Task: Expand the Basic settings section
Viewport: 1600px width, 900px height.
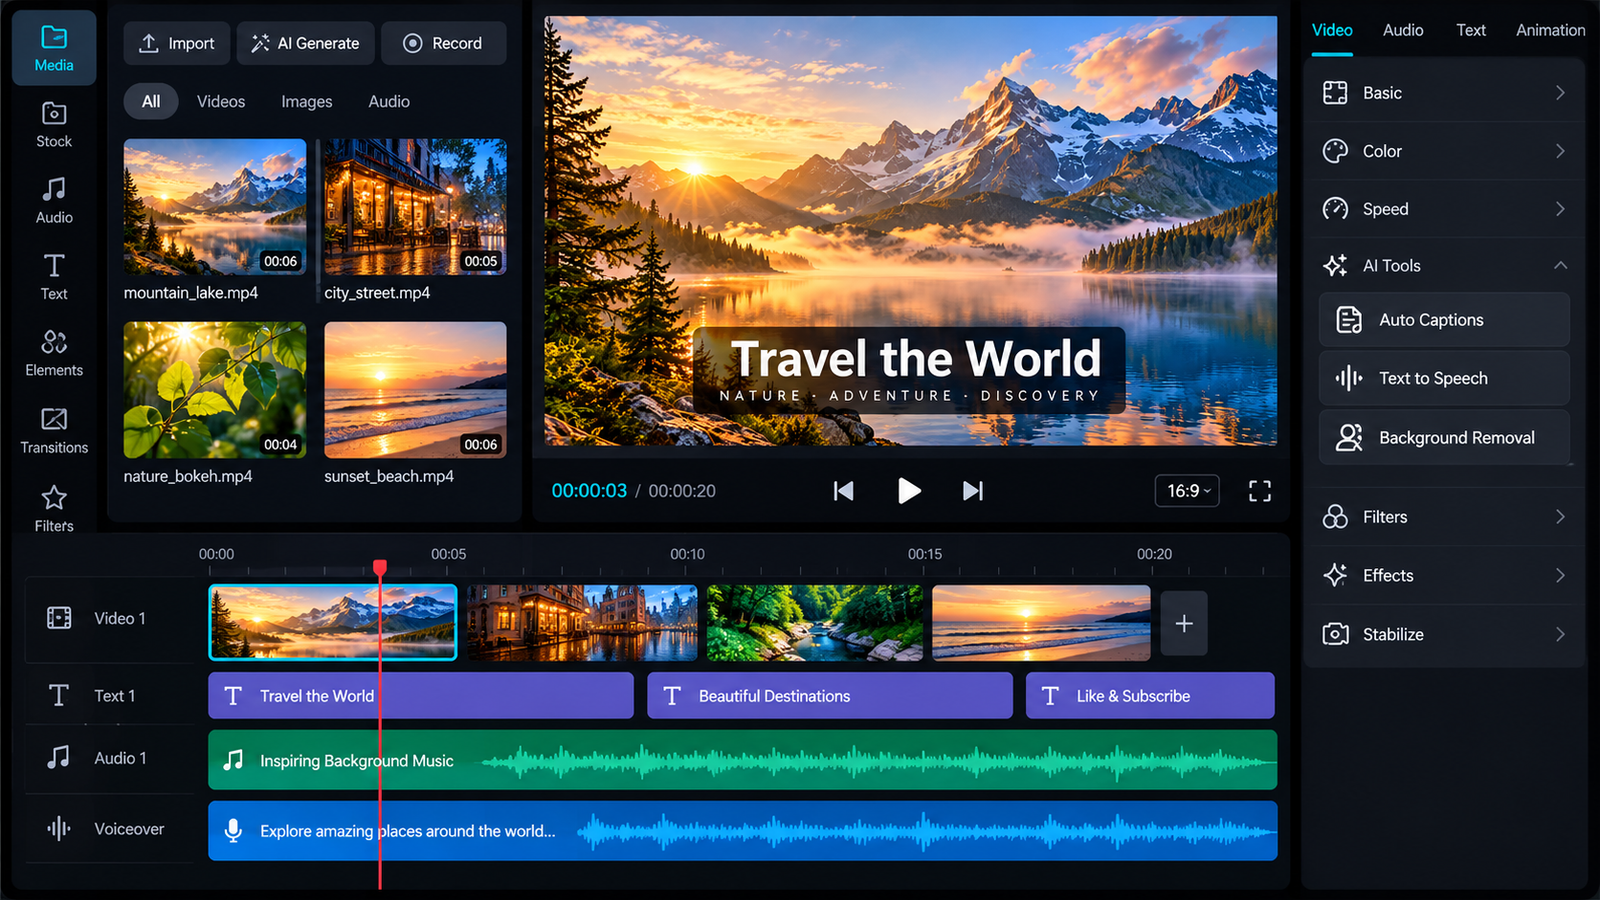Action: (x=1444, y=93)
